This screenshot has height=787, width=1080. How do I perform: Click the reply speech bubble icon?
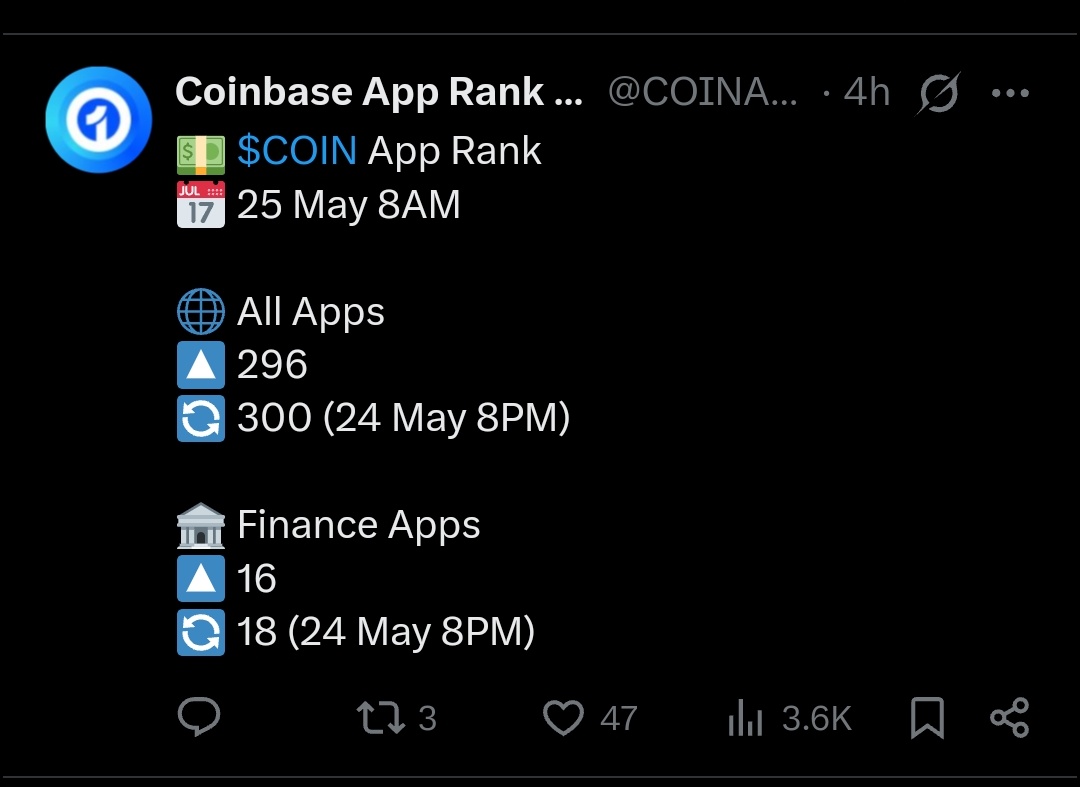pos(199,717)
